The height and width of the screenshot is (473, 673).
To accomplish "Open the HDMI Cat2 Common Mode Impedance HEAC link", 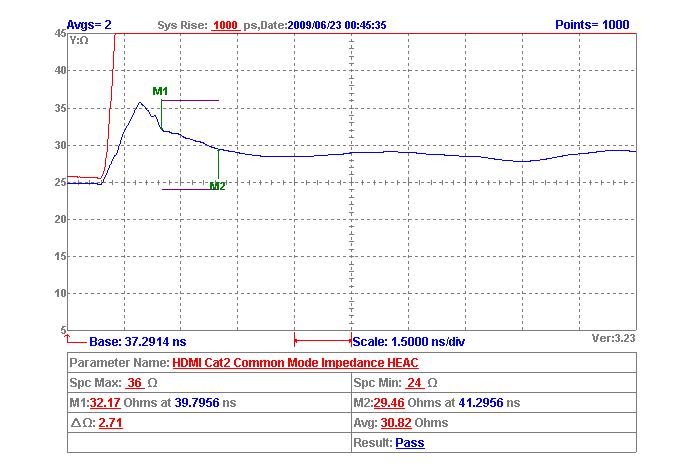I will 295,362.
